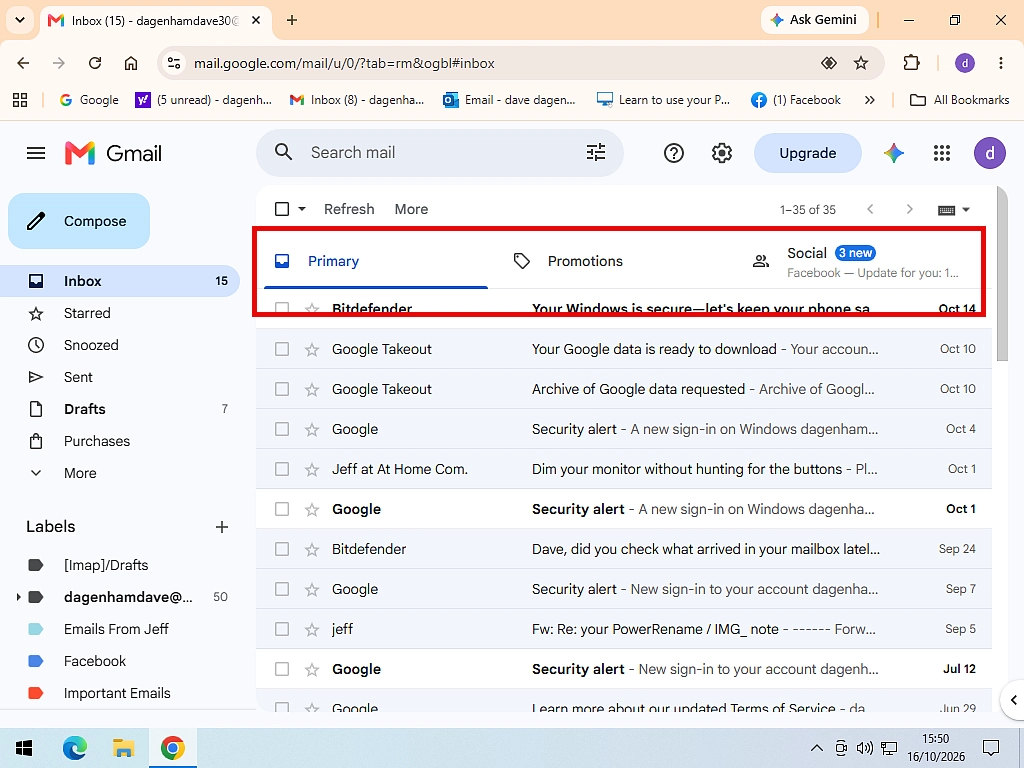The image size is (1024, 768).
Task: Star the Bitdefender Sep 24 email
Action: (x=312, y=550)
